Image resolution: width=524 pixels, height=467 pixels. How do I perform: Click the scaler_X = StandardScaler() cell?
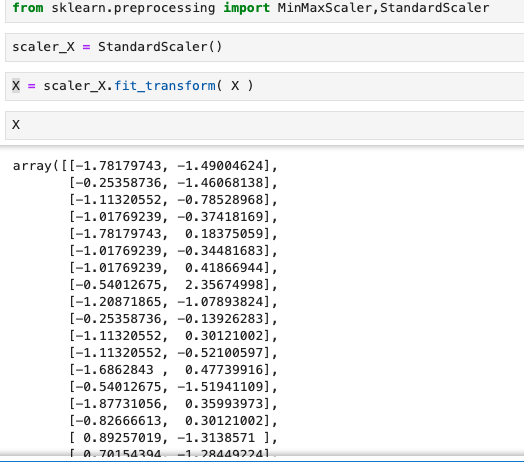click(265, 47)
